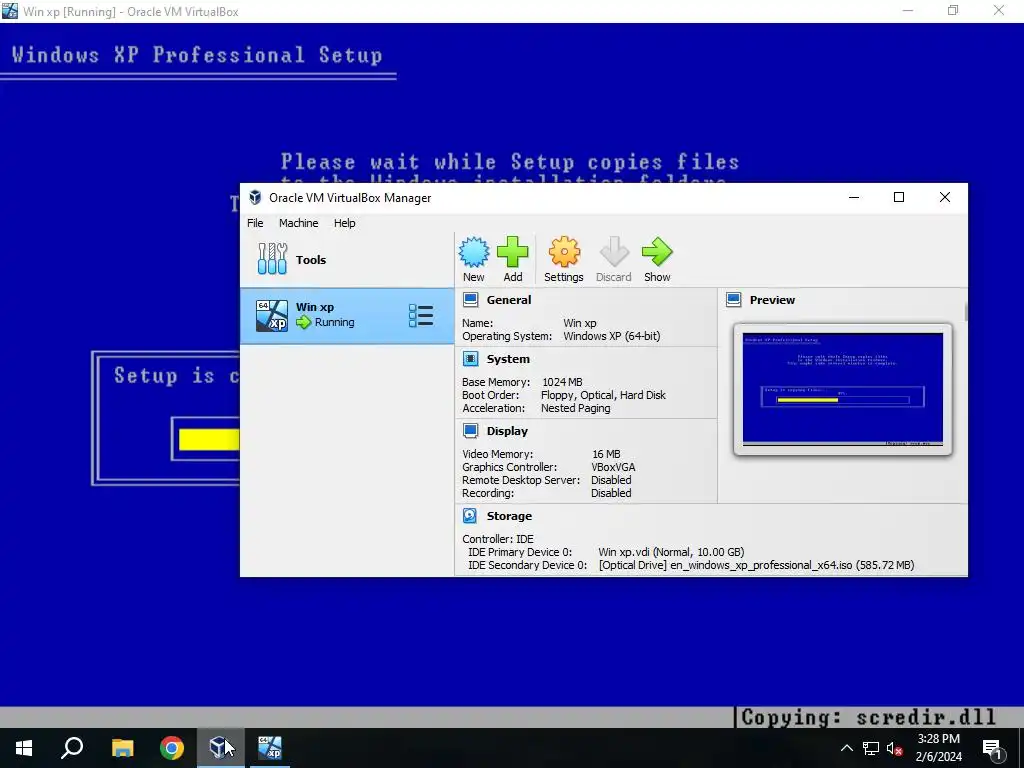Click the details pane vertical scrollbar

click(x=965, y=312)
